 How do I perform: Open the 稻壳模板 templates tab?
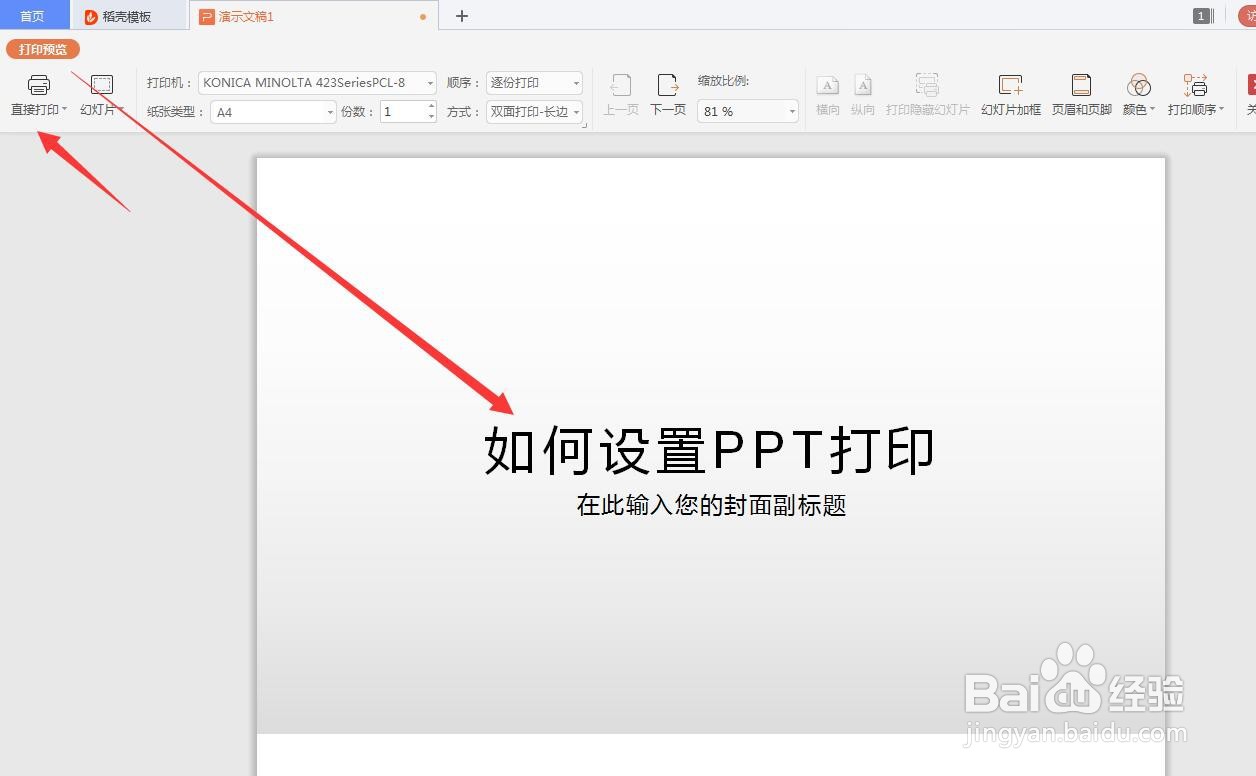pyautogui.click(x=119, y=16)
